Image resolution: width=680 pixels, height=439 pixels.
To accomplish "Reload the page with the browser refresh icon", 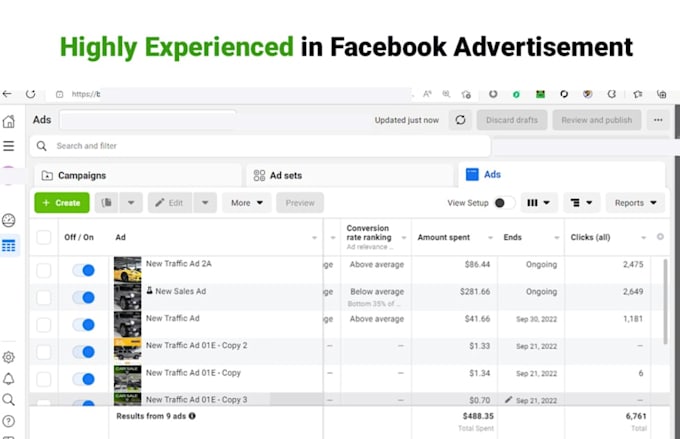I will coord(30,94).
